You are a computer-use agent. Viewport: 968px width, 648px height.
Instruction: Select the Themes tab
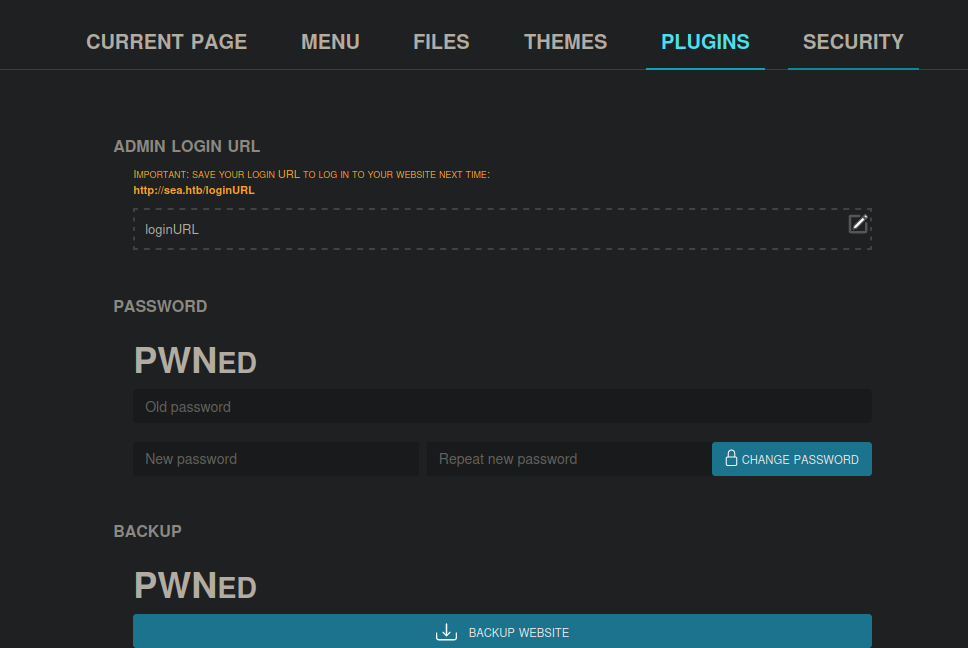point(565,42)
